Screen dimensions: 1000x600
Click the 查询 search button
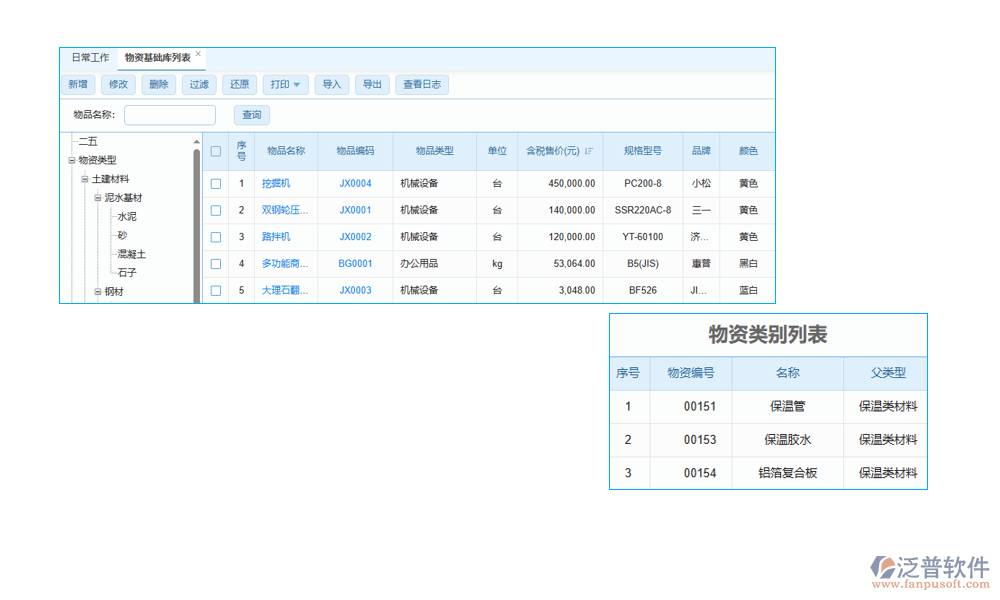pyautogui.click(x=251, y=115)
